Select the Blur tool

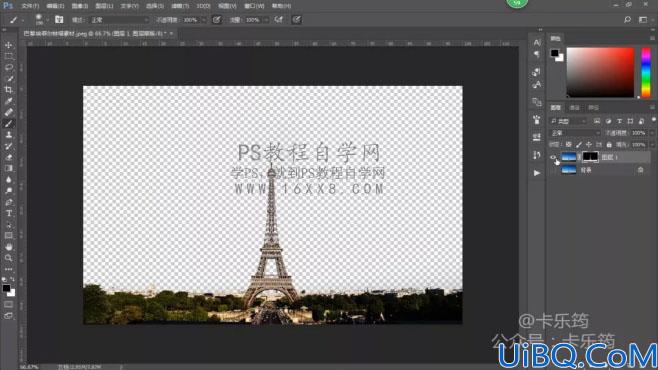pyautogui.click(x=8, y=180)
